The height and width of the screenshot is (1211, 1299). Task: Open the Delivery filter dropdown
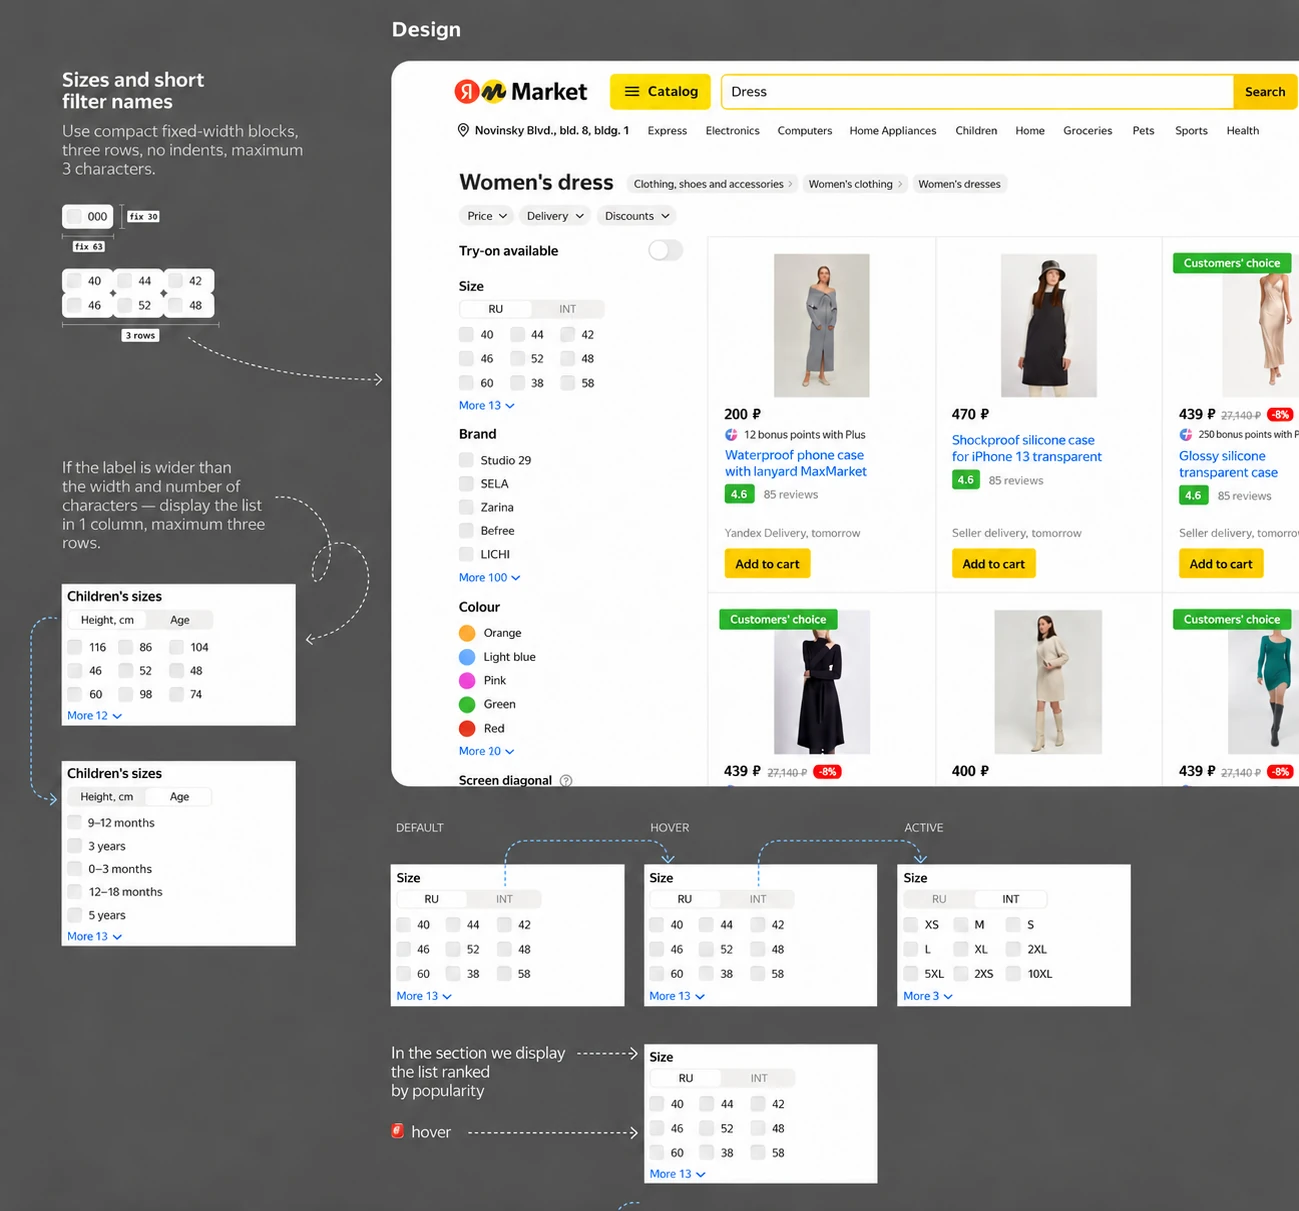[556, 216]
